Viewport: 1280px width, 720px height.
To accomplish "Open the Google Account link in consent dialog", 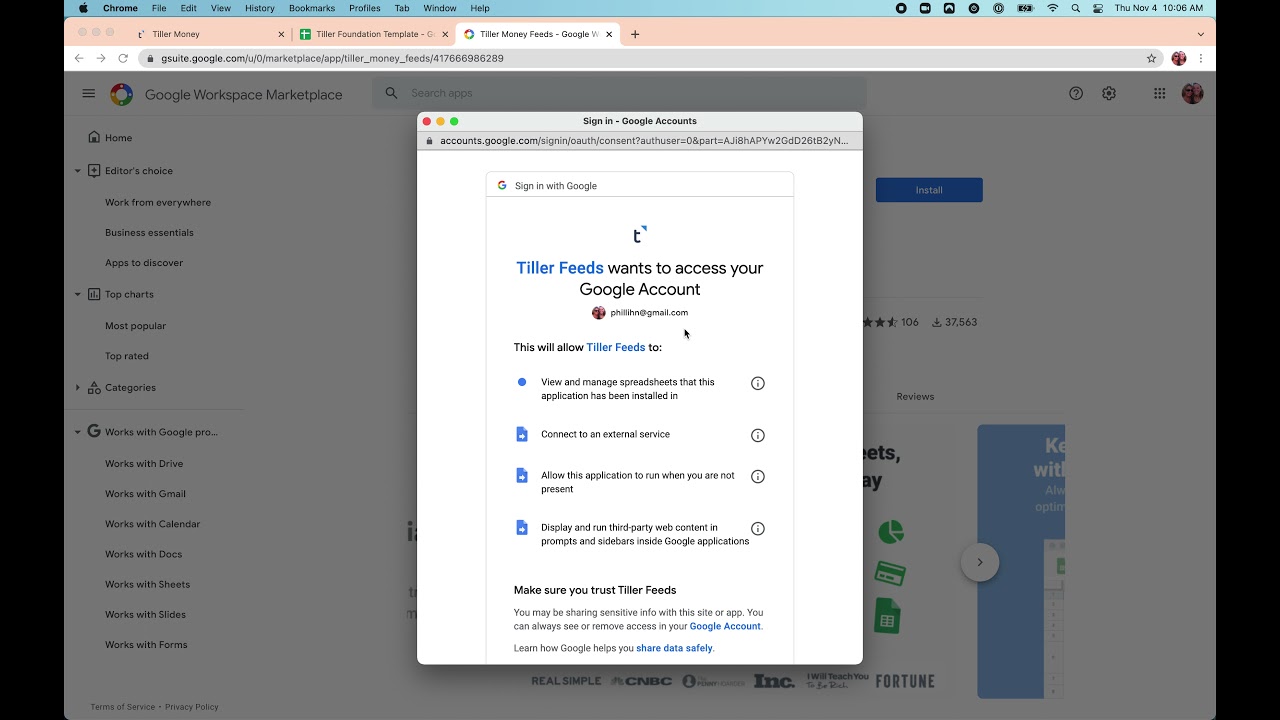I will click(x=725, y=627).
